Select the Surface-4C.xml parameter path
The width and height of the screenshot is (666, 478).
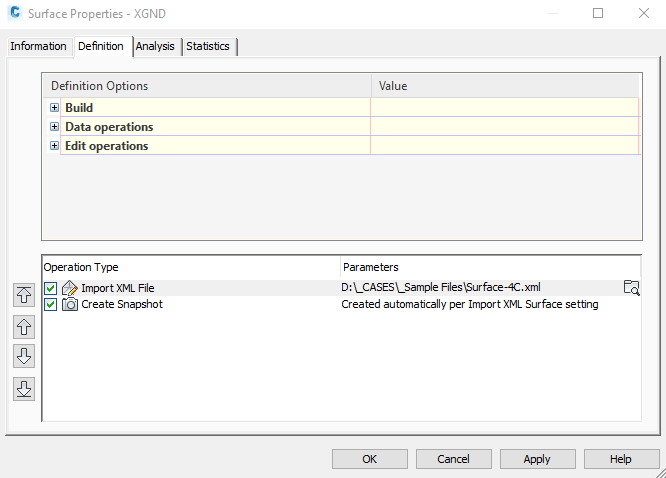tap(441, 288)
